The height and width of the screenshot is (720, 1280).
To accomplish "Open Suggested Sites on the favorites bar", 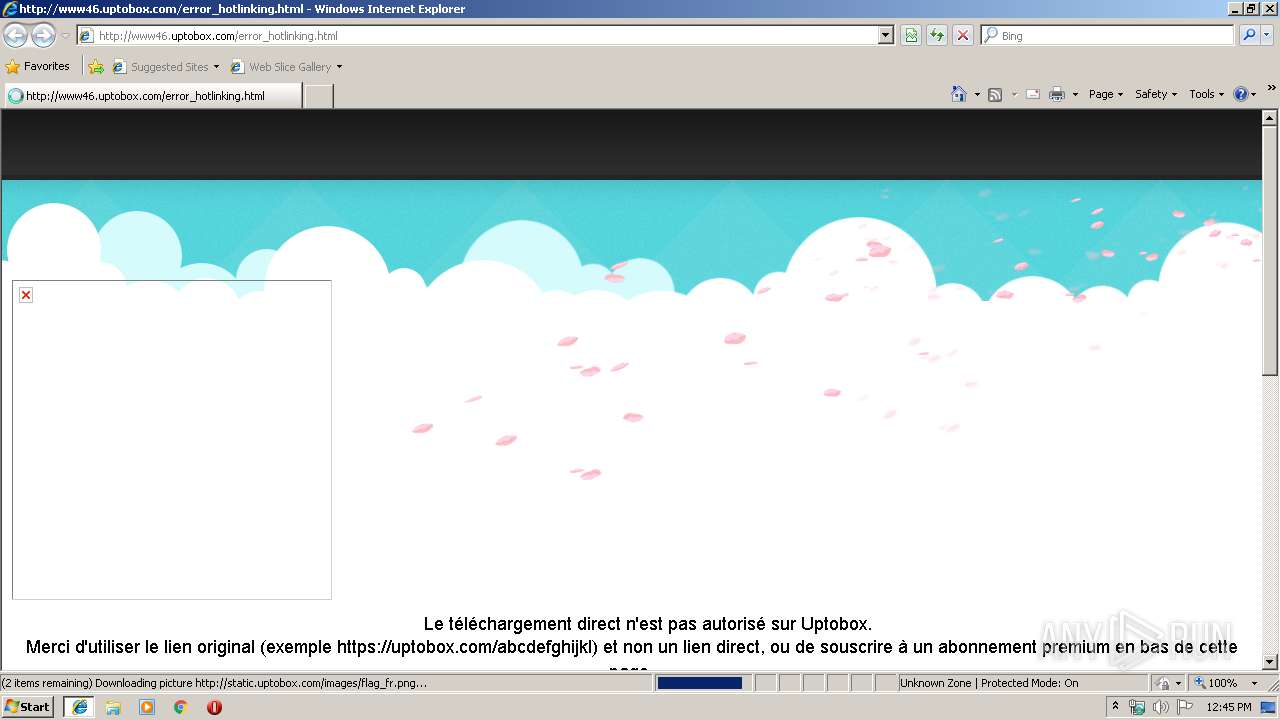I will pos(165,67).
